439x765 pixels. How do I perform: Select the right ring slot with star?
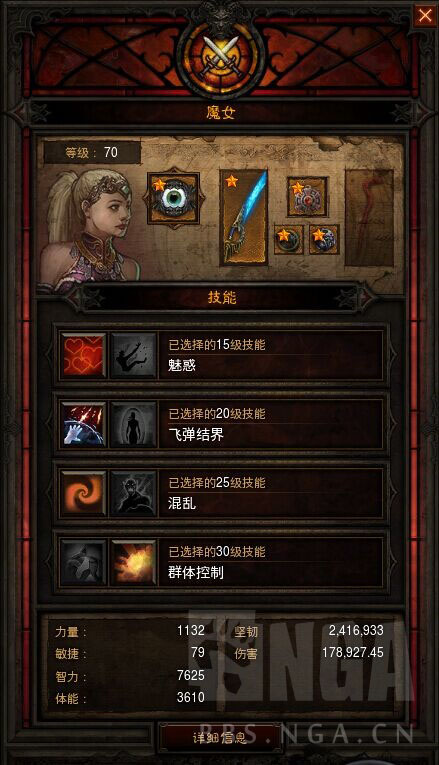click(323, 240)
